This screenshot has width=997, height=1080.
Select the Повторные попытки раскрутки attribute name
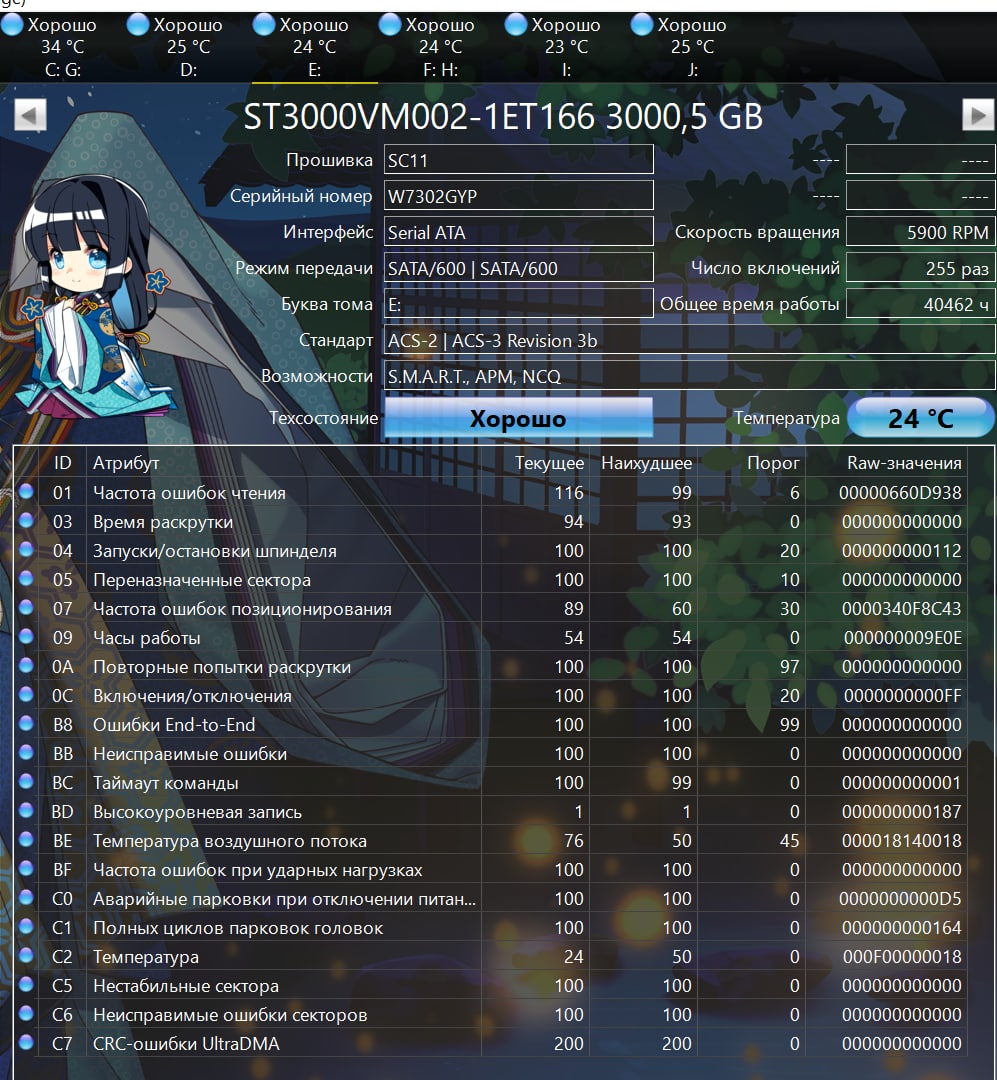point(222,667)
